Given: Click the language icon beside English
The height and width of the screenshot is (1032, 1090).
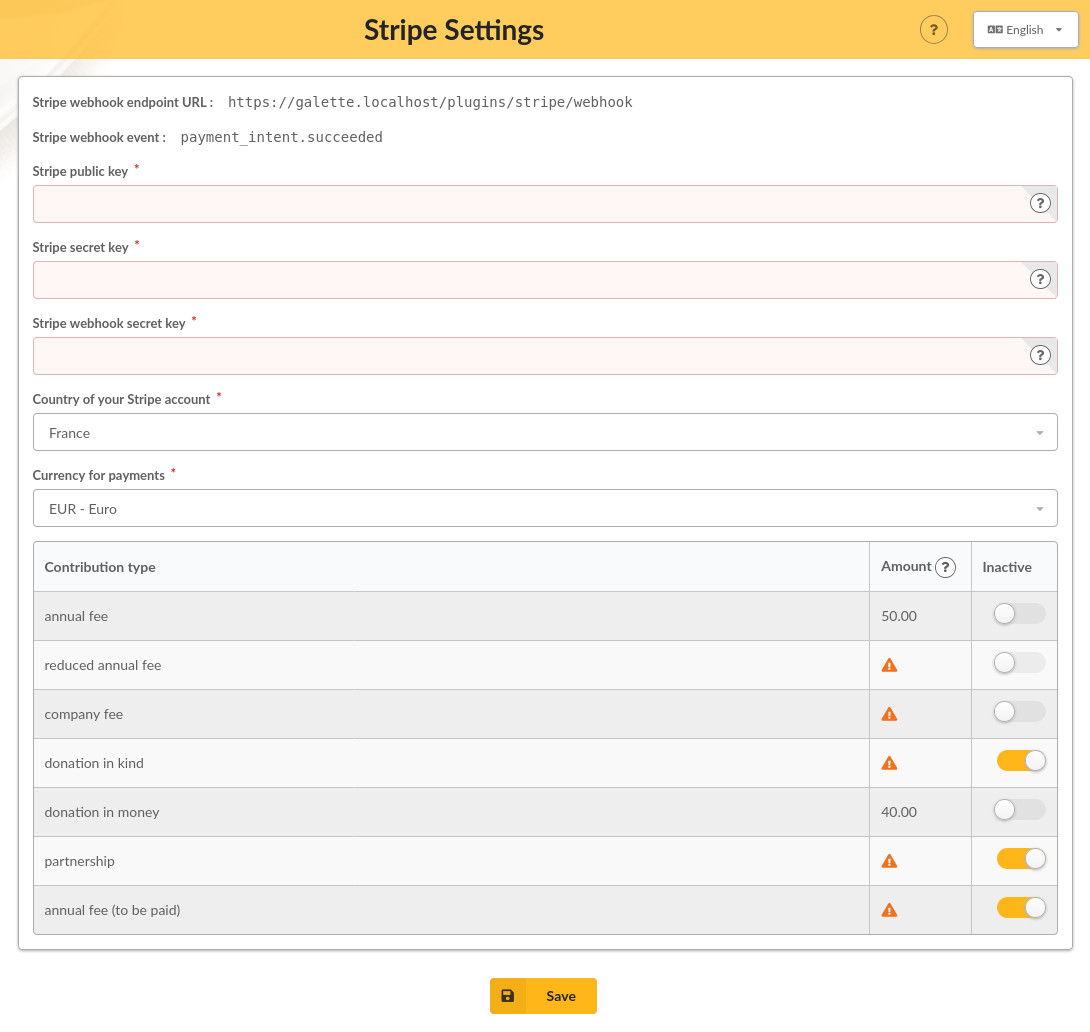Looking at the screenshot, I should (x=995, y=30).
